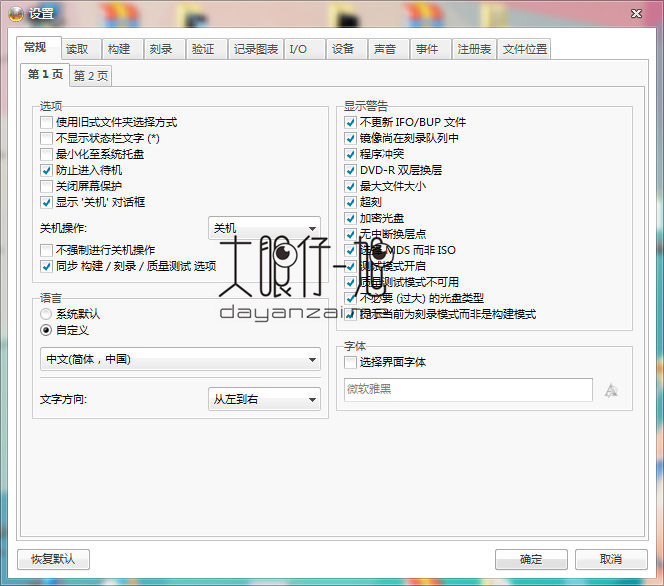Enable 最小化至系统托盘 option
The height and width of the screenshot is (586, 664).
pyautogui.click(x=92, y=154)
